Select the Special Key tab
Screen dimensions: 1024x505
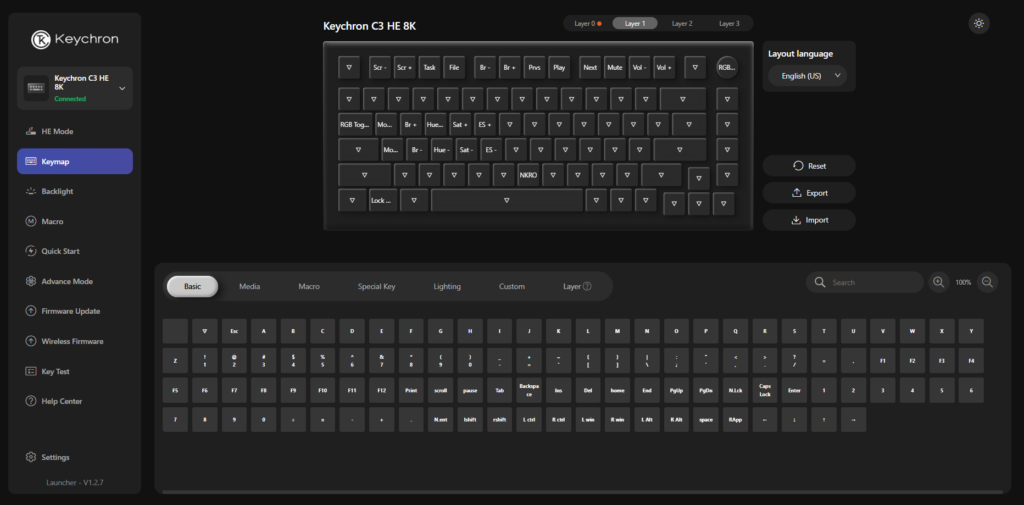click(x=376, y=286)
